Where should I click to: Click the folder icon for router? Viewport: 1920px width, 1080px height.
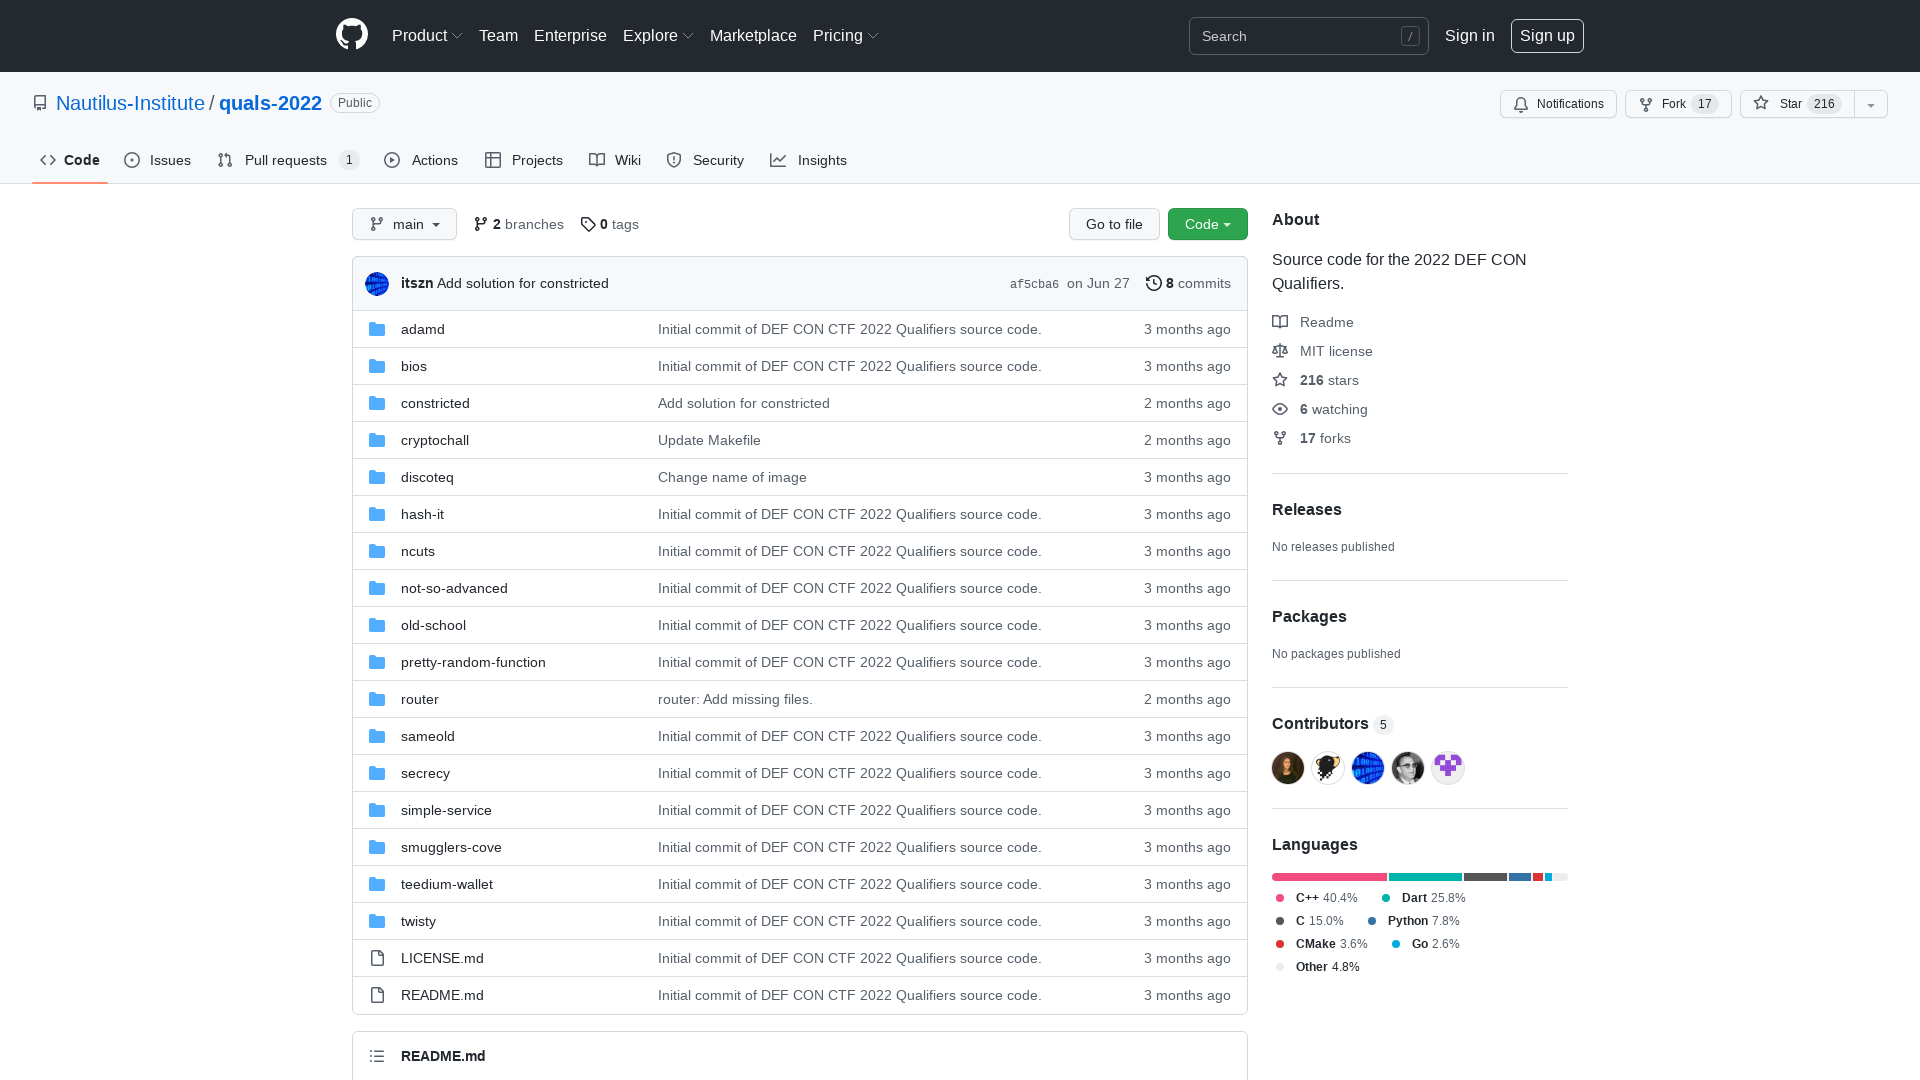(x=377, y=699)
